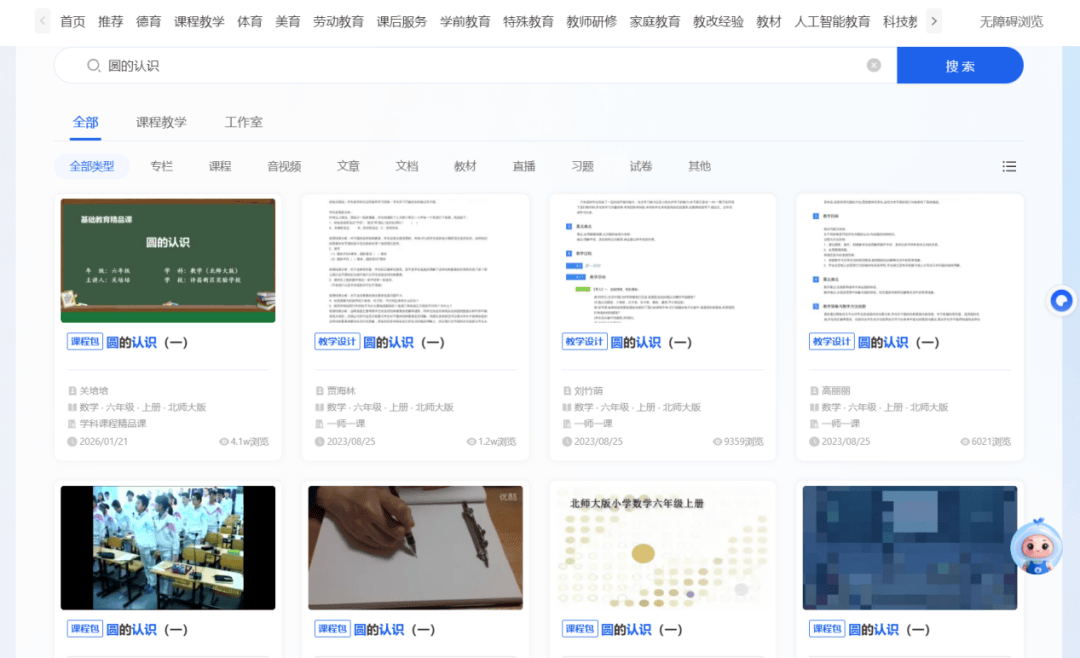Open 无障碍浏览 accessibility link
Image resolution: width=1080 pixels, height=658 pixels.
[x=1011, y=21]
